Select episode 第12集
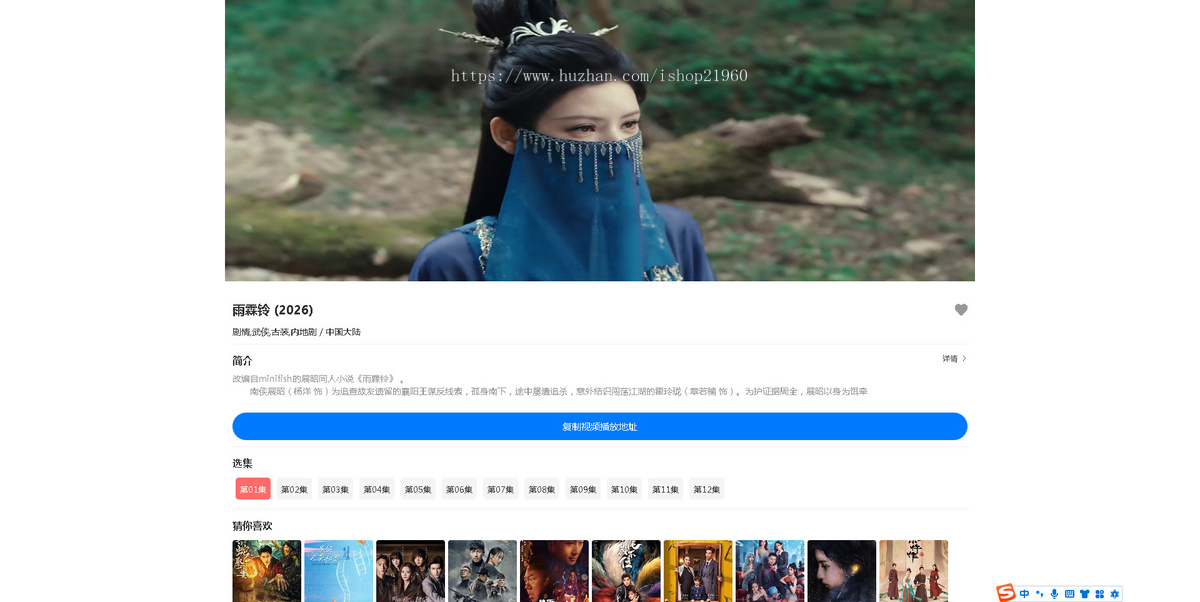This screenshot has width=1200, height=602. (x=707, y=489)
